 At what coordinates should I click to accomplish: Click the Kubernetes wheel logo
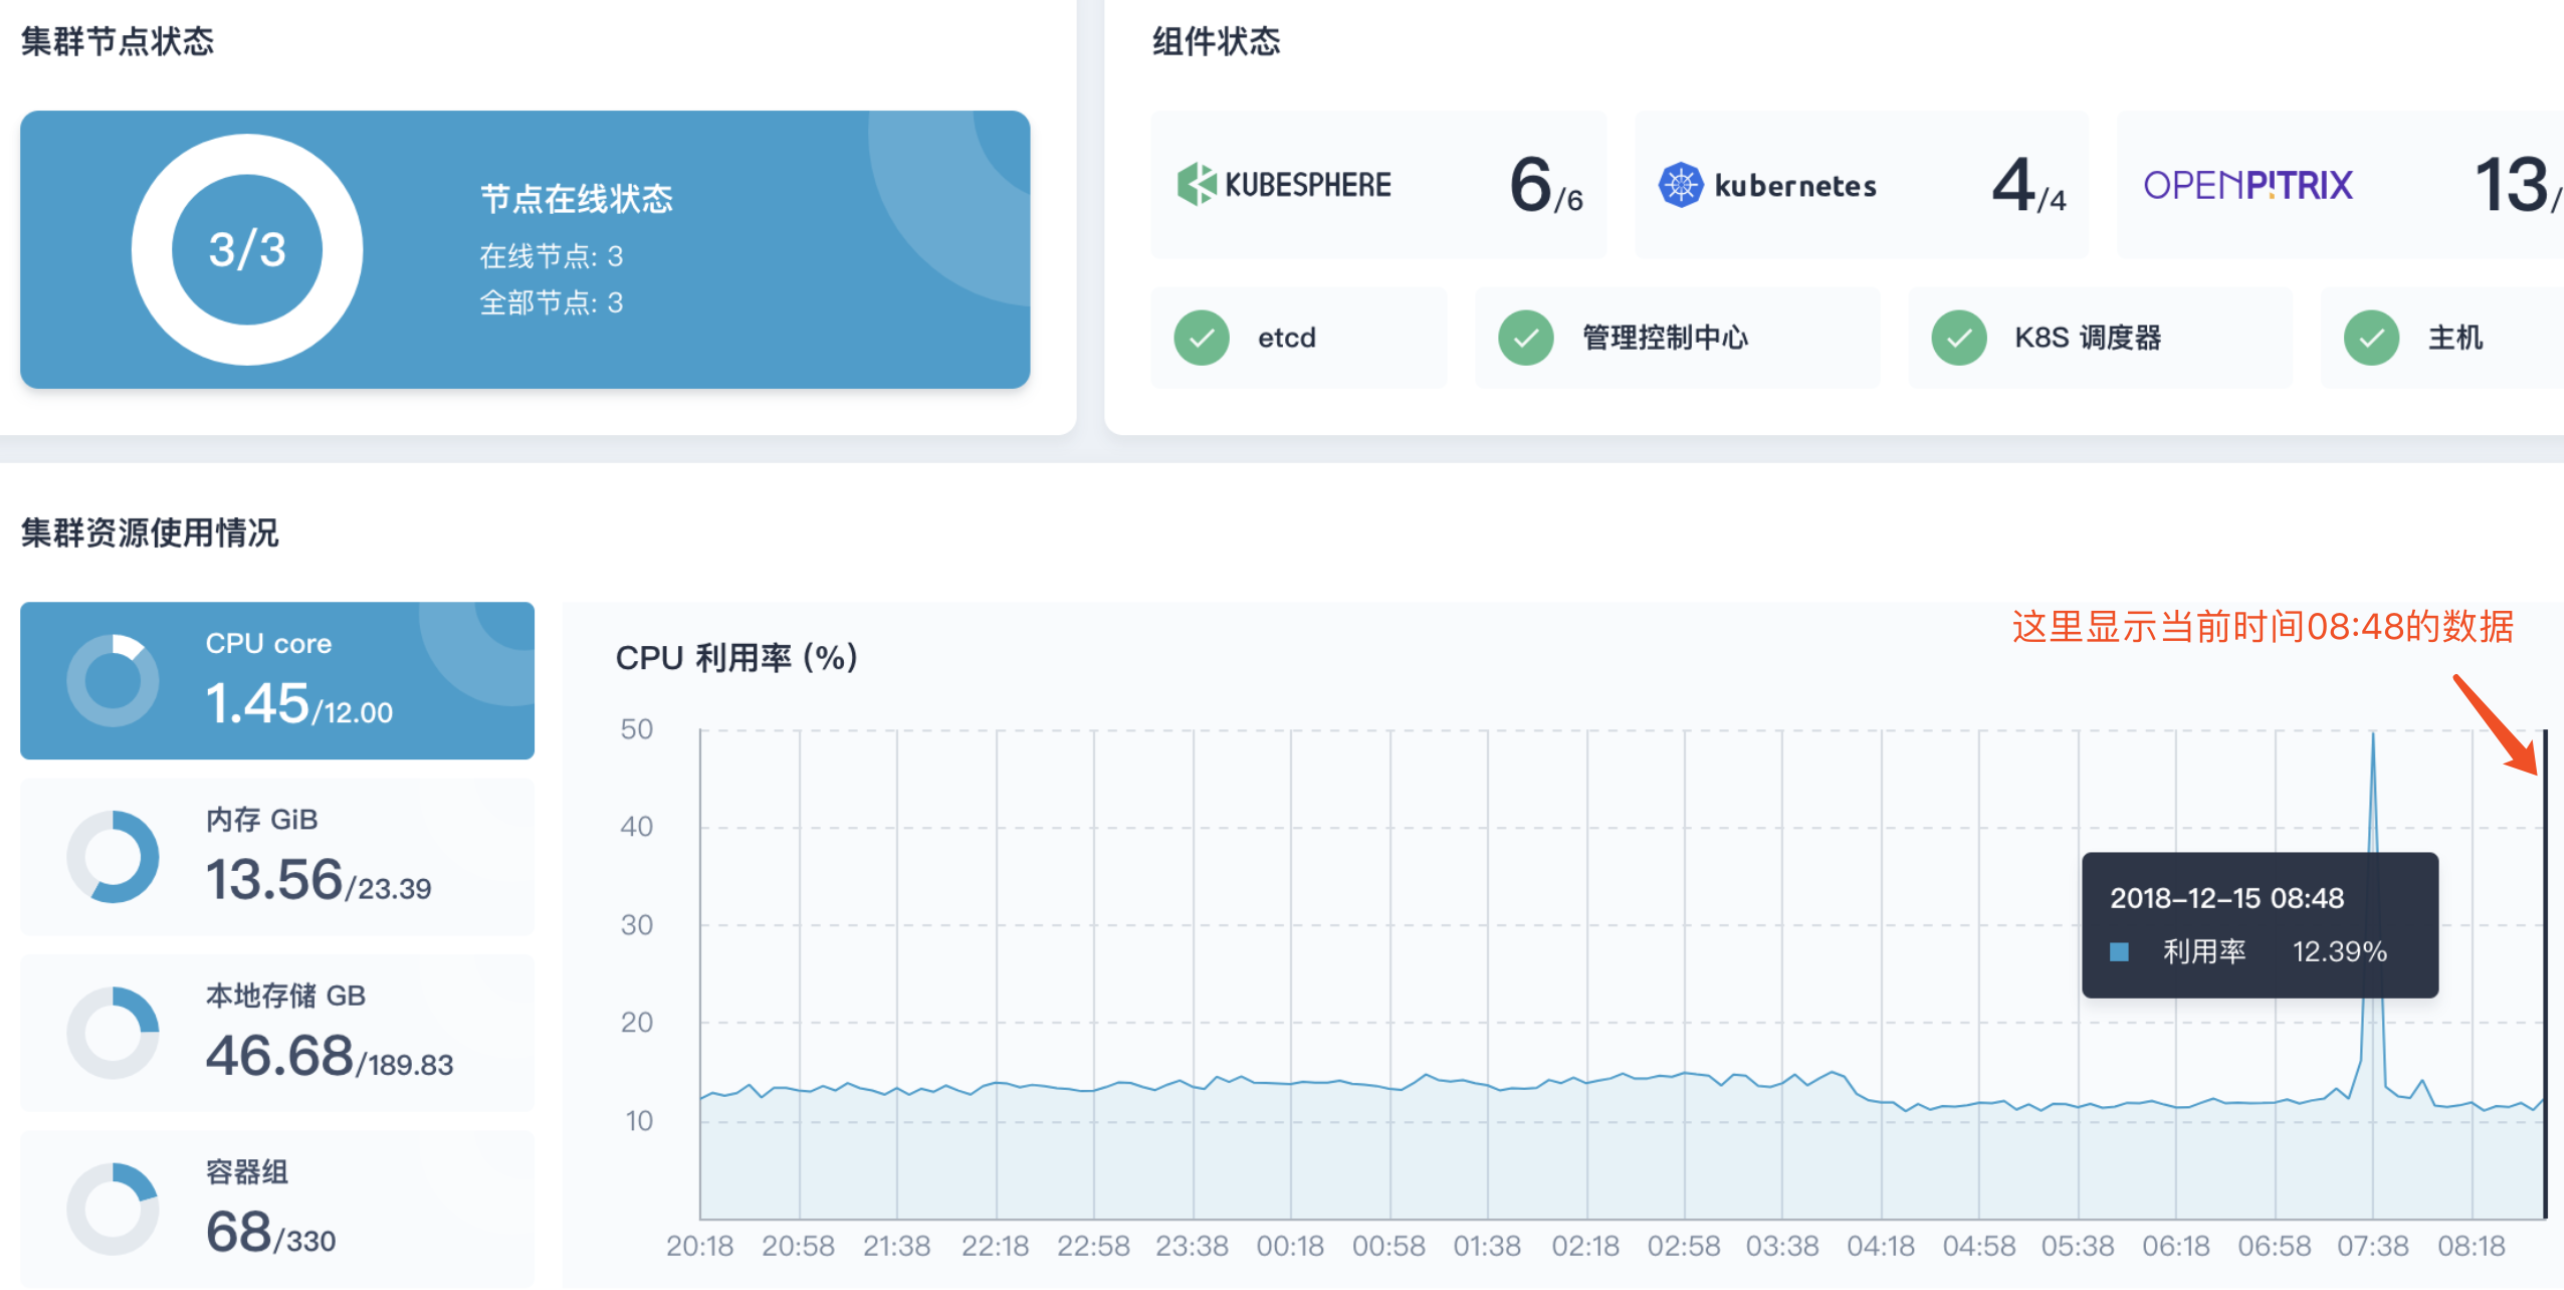[1680, 185]
